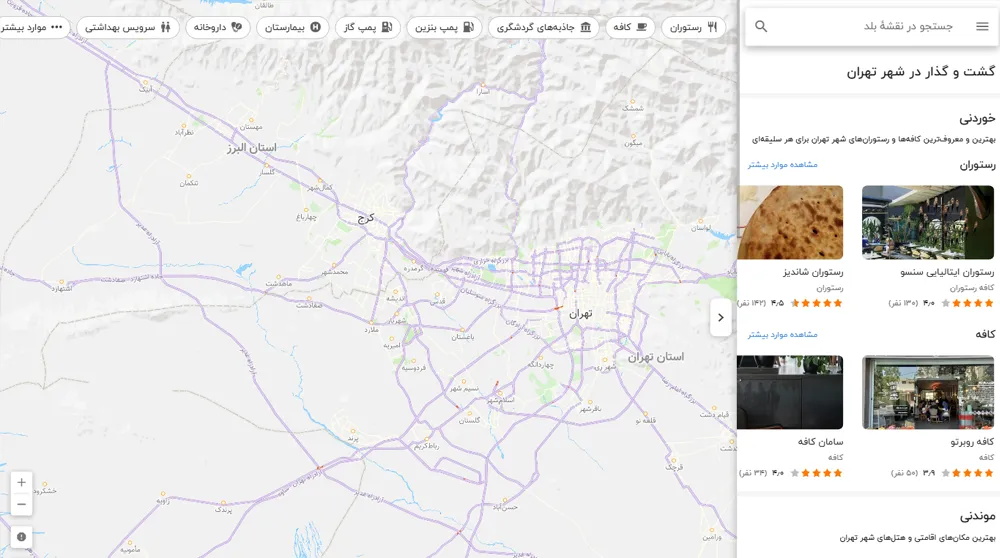Click star rating of سامان کافه
1000x558 pixels.
[x=816, y=473]
